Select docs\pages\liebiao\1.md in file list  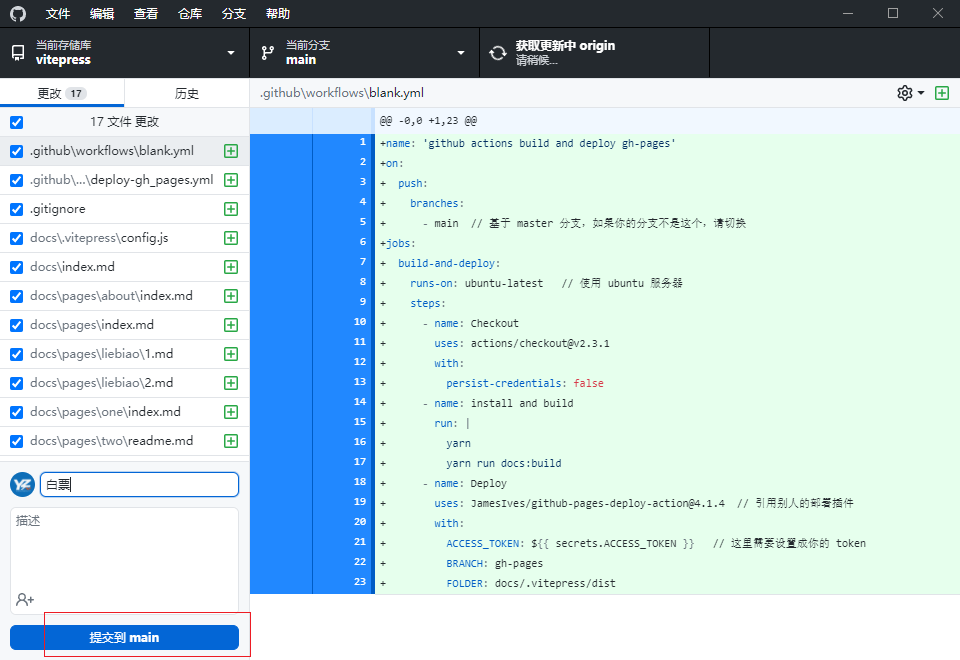point(124,354)
